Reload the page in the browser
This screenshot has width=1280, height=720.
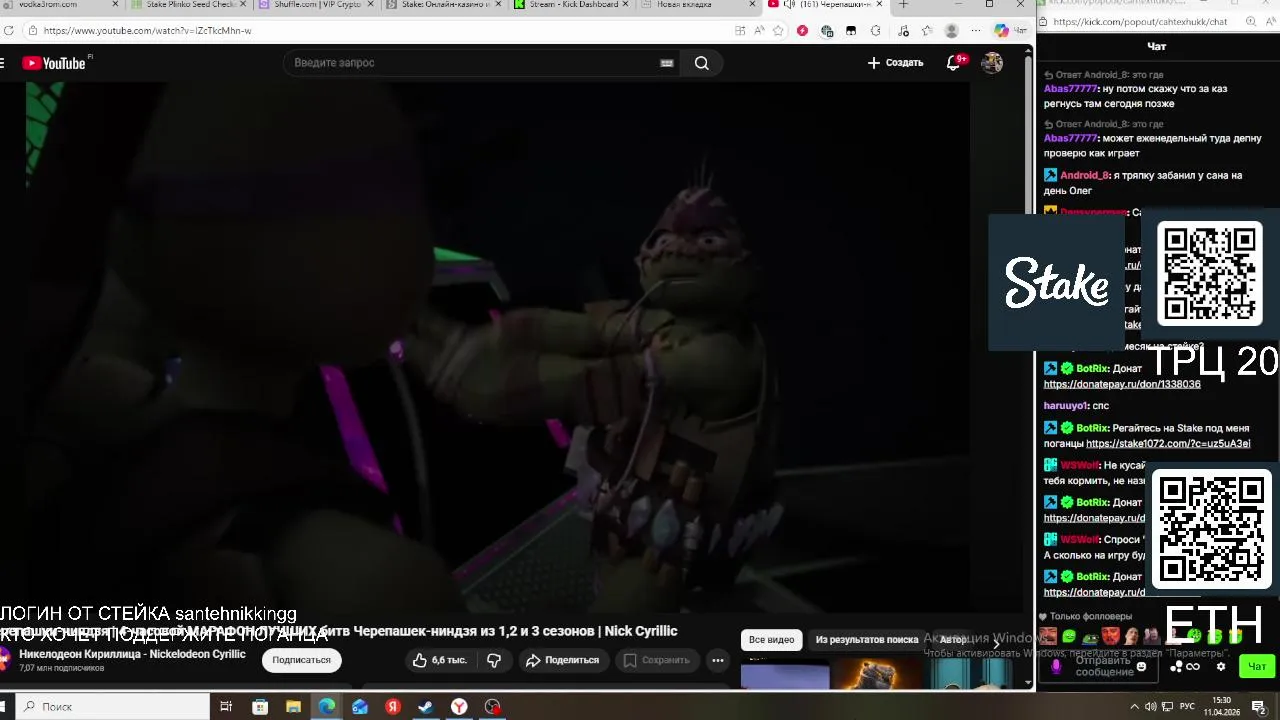(9, 31)
